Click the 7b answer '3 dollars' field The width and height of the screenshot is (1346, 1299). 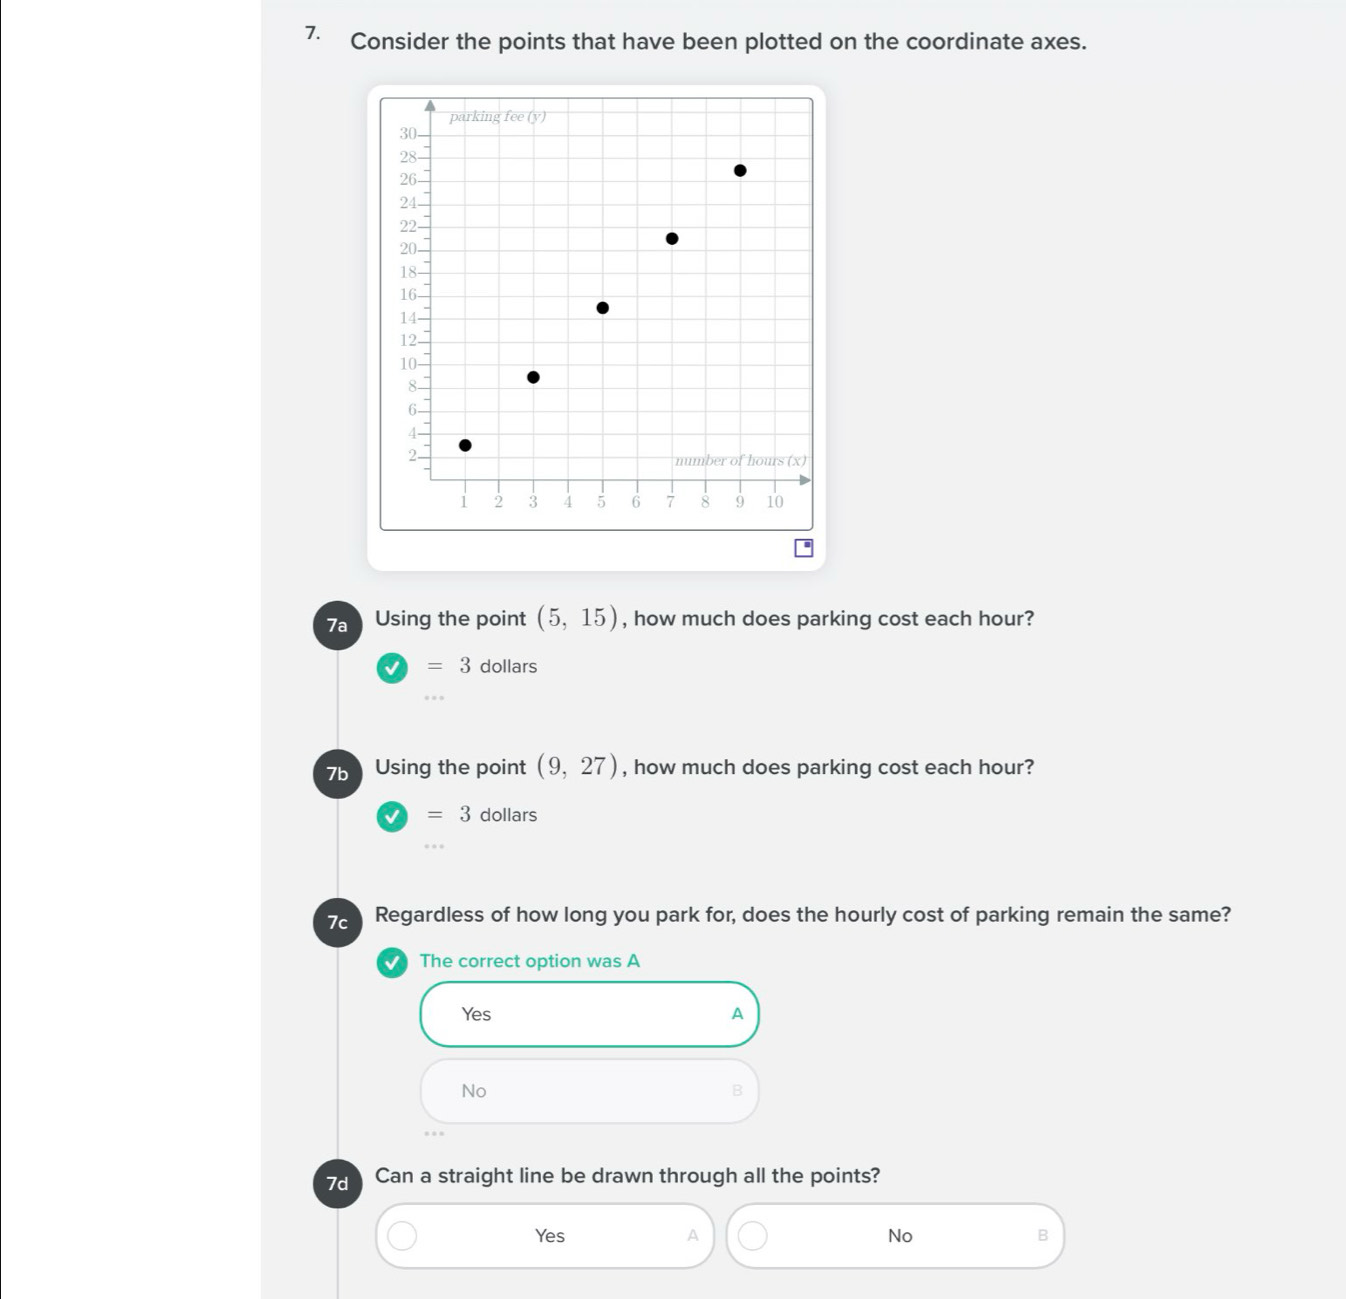point(497,815)
